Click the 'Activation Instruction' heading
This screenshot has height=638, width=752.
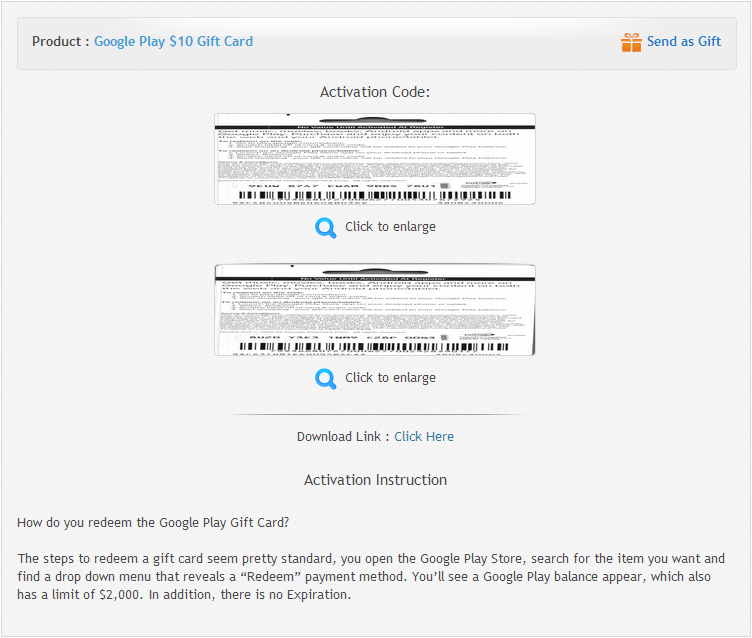[x=376, y=480]
